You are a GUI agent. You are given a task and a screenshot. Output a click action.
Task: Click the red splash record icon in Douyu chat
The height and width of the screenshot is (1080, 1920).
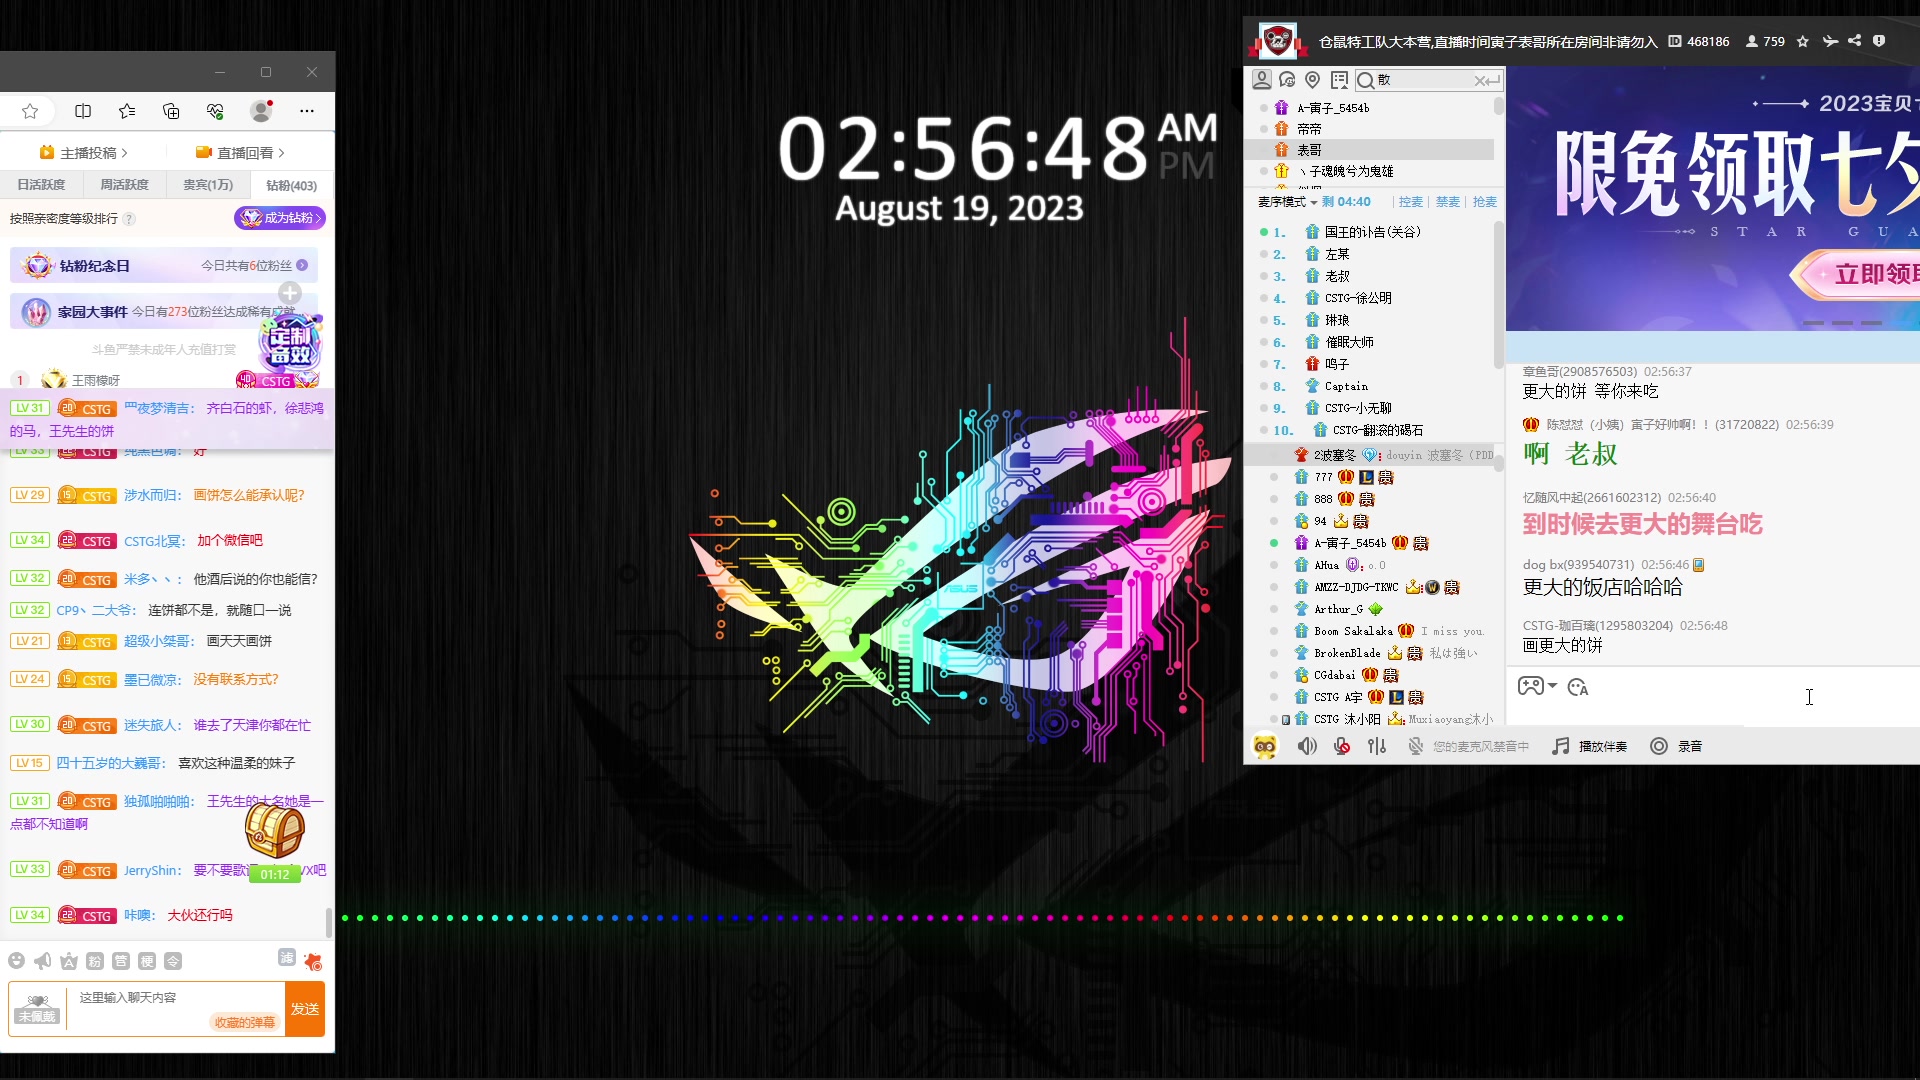pos(313,962)
